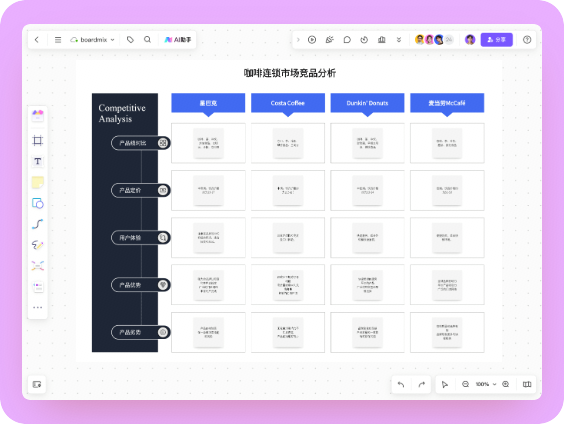Open the comment bubble tool
This screenshot has height=424, width=564.
coord(347,40)
